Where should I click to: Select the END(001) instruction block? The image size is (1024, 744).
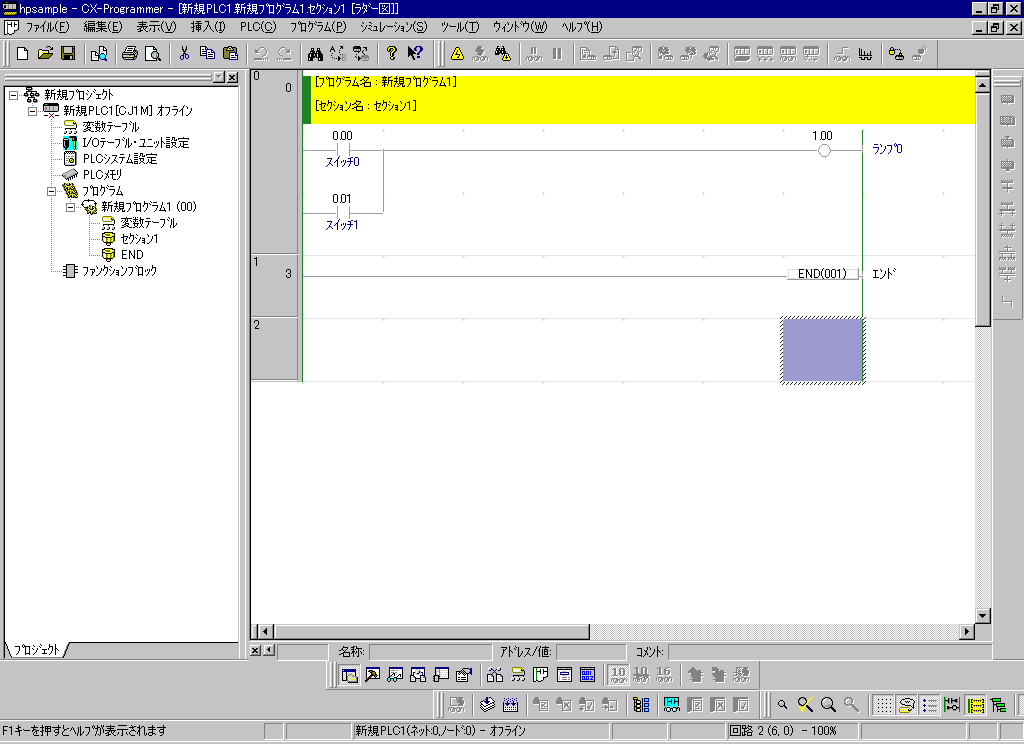point(822,274)
